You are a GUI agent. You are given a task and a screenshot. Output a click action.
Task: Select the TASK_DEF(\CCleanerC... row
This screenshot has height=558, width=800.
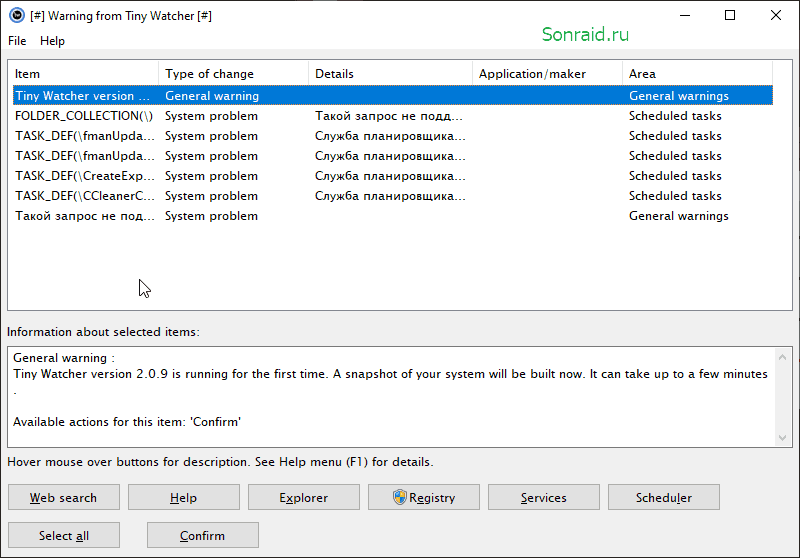393,196
